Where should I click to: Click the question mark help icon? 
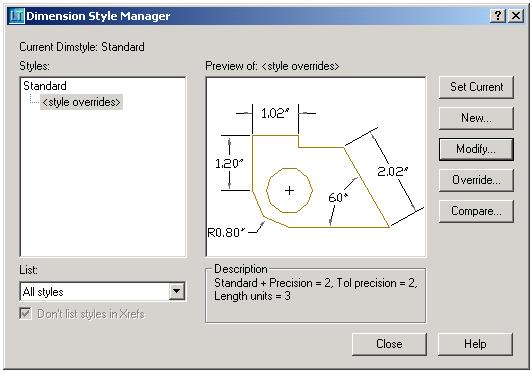(498, 16)
